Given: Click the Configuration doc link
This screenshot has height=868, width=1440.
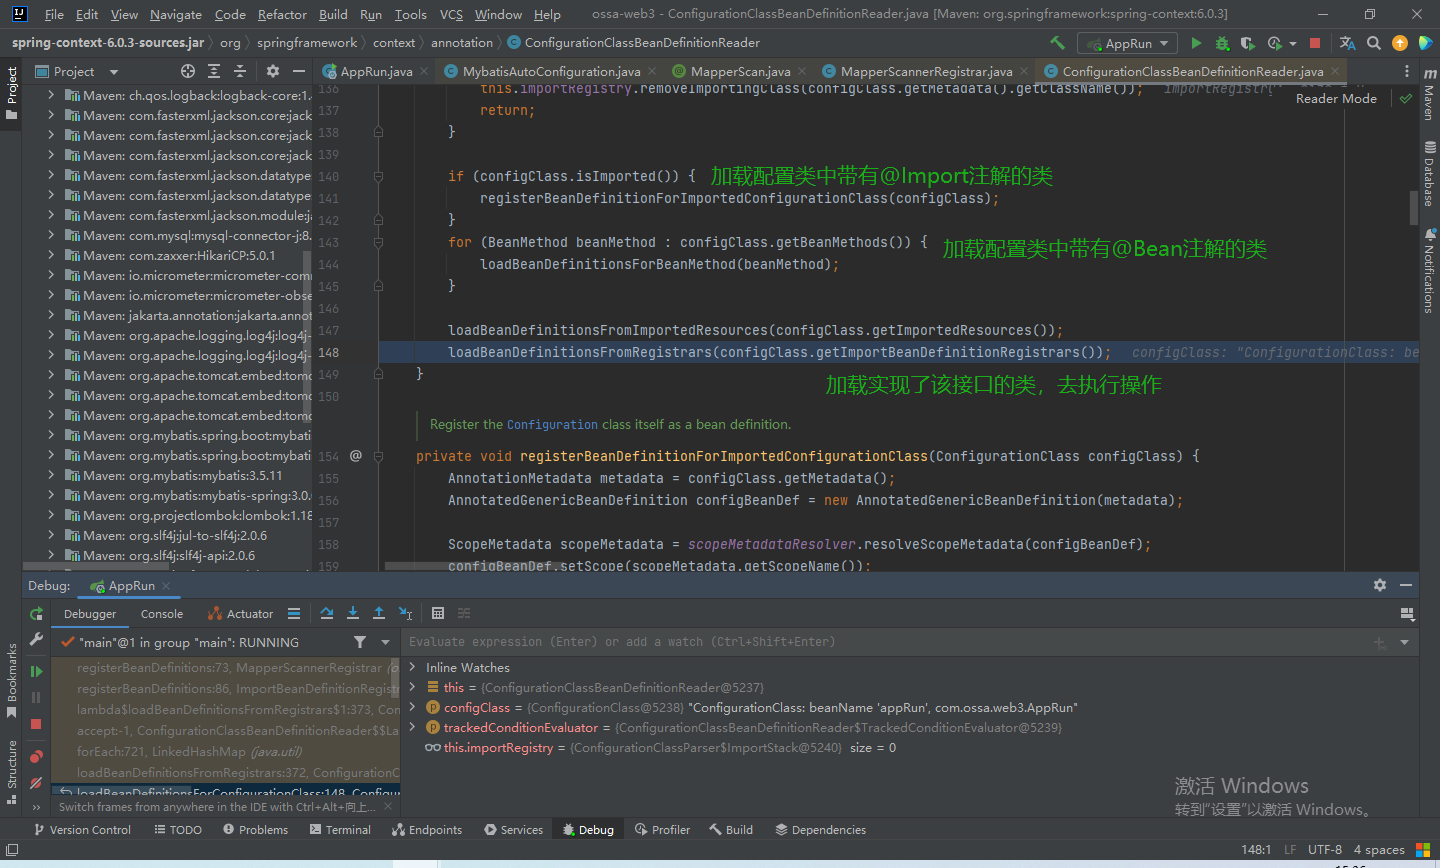Looking at the screenshot, I should tap(552, 424).
